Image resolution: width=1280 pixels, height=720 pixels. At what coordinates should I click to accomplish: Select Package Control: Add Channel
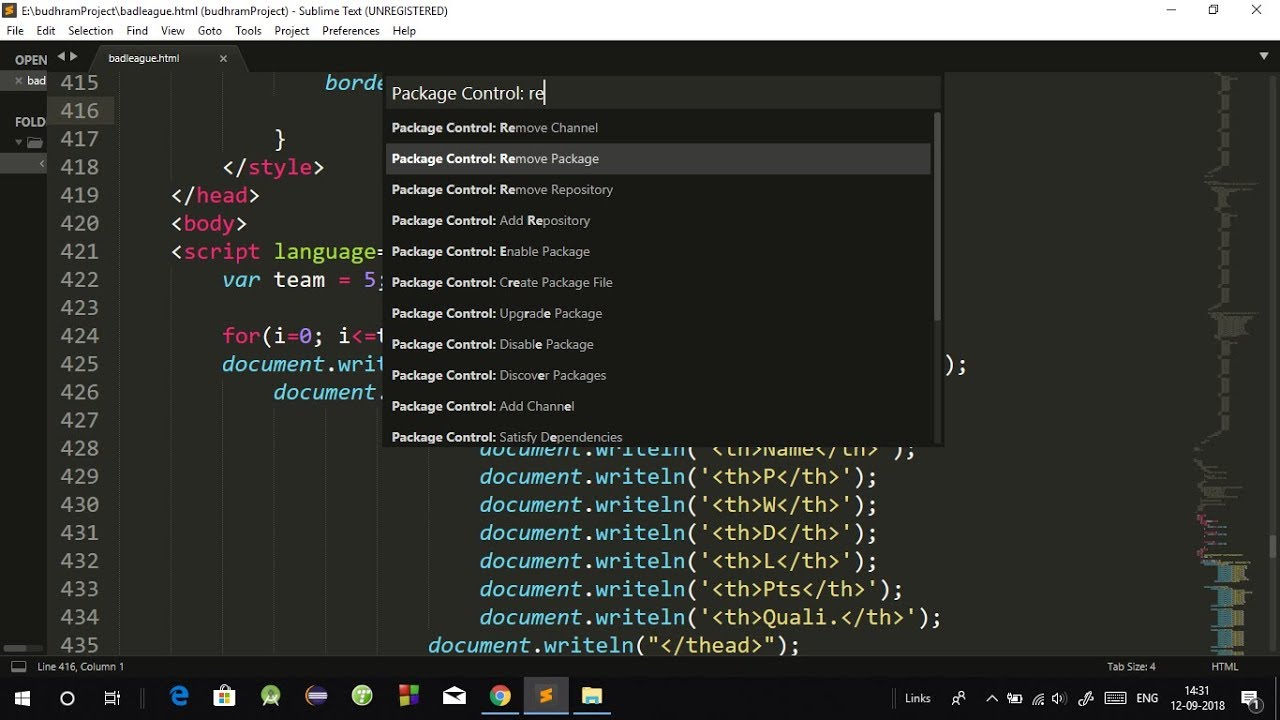[658, 407]
